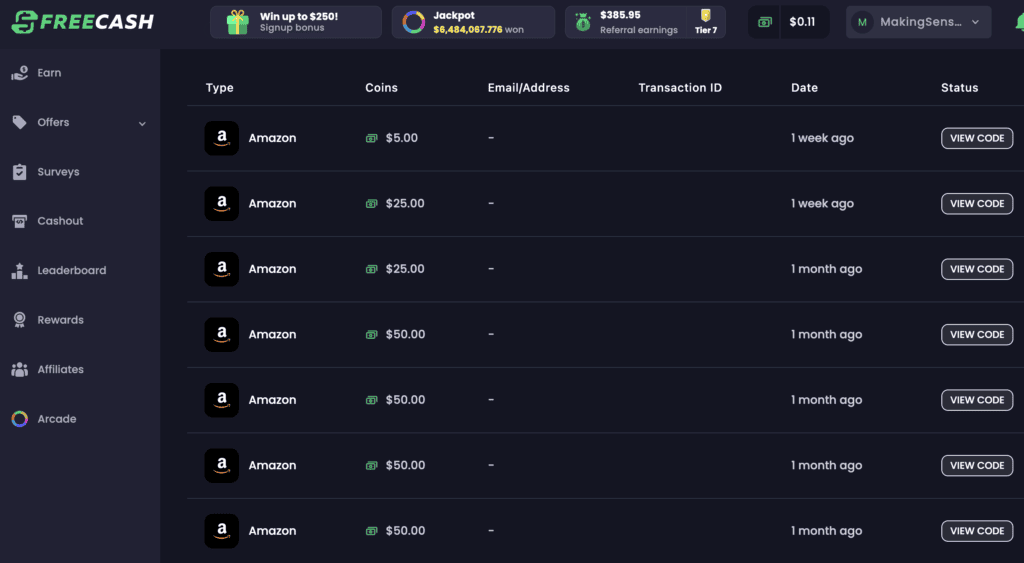This screenshot has height=563, width=1024.
Task: Click the Freecash logo
Action: point(83,22)
